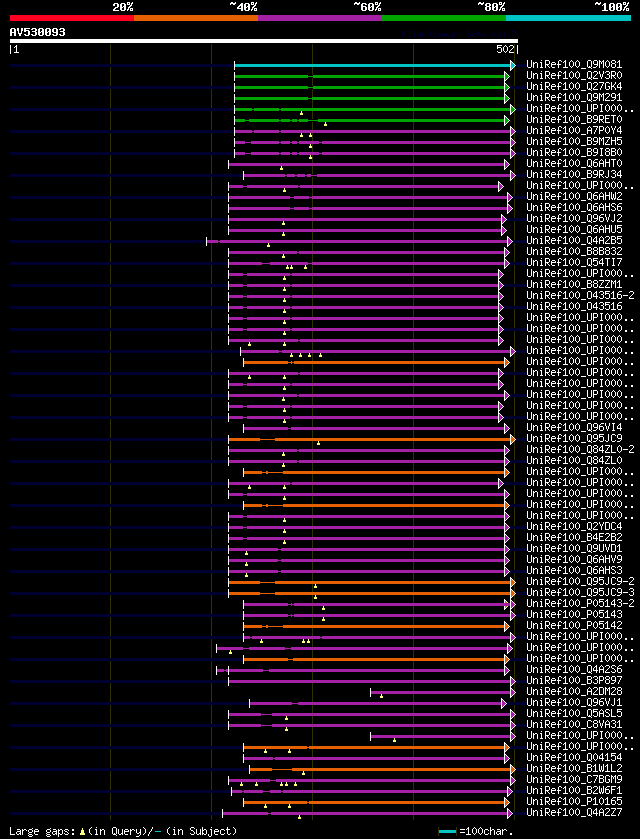Image resolution: width=640 pixels, height=839 pixels.
Task: Open hit UniRef100_B9RET0
Action: click(x=574, y=120)
